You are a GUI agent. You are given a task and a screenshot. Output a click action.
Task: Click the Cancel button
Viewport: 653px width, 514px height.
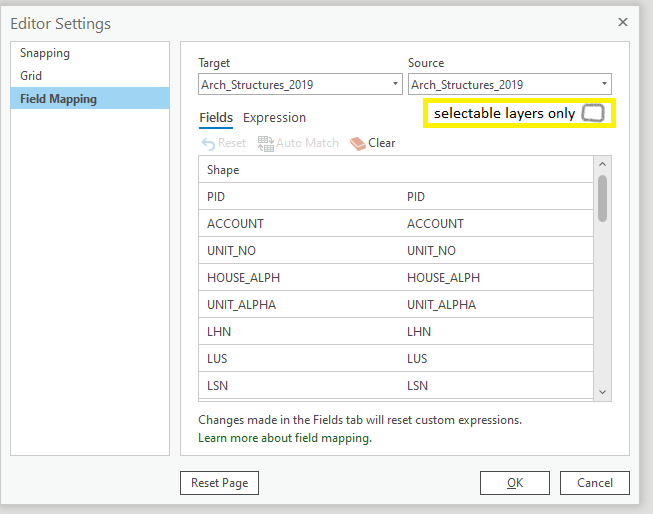pyautogui.click(x=594, y=483)
